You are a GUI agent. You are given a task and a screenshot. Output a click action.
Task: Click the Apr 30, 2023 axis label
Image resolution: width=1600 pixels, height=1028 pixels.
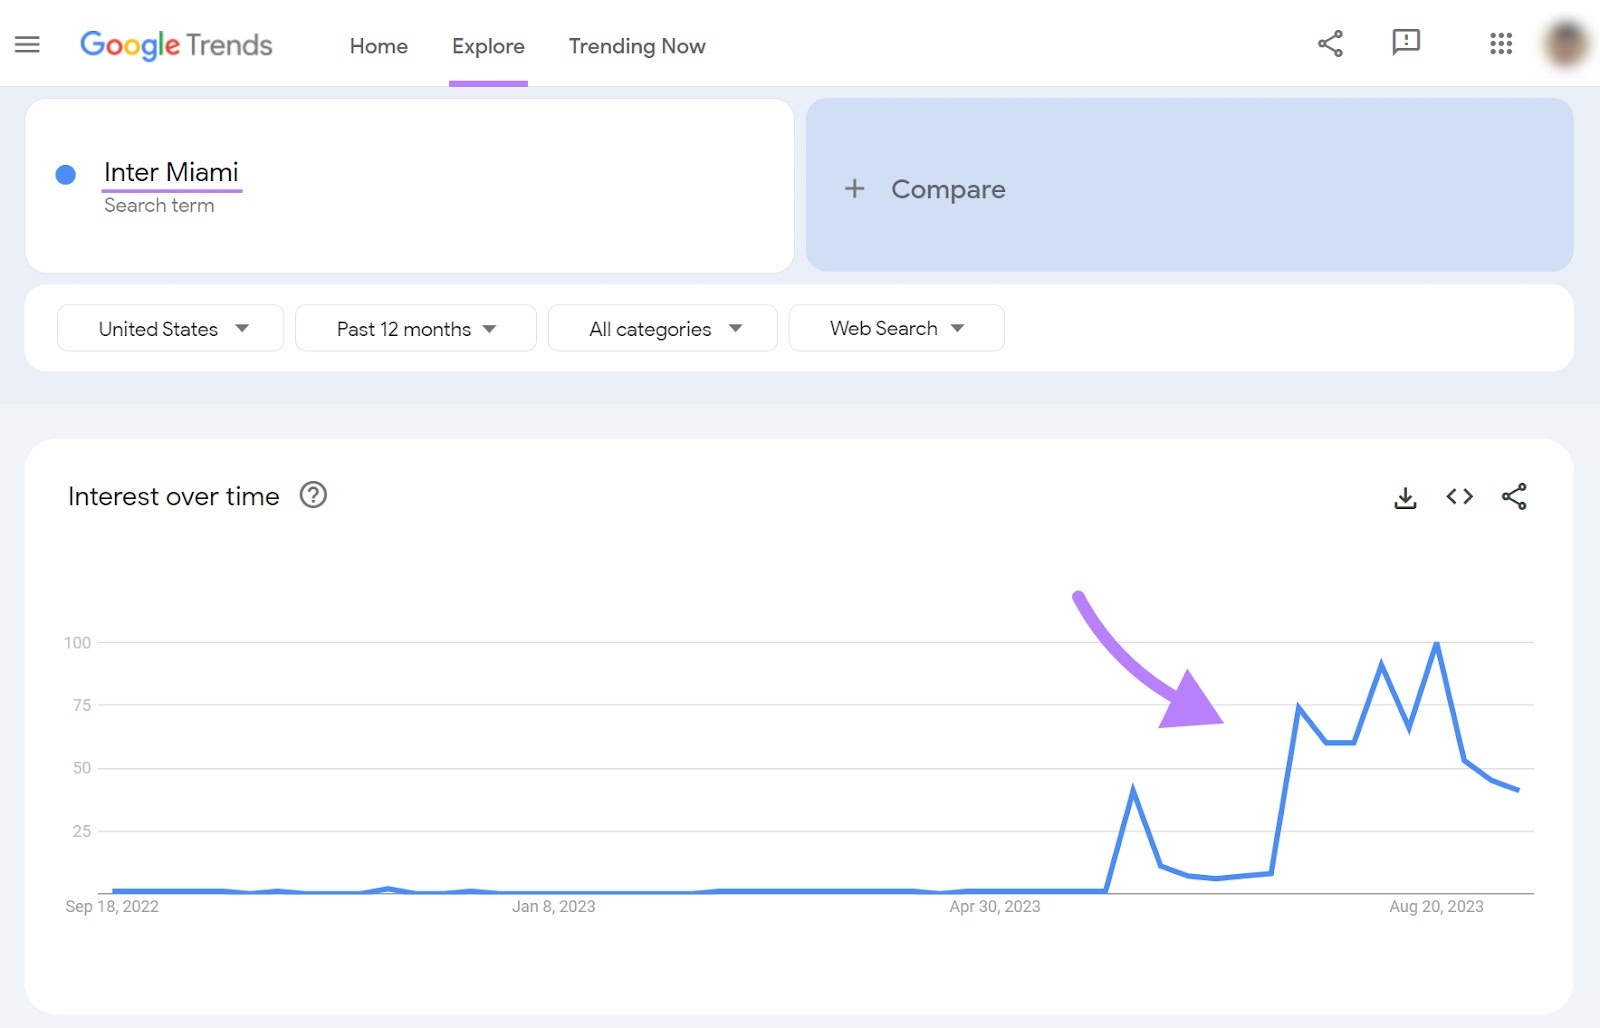click(x=995, y=906)
